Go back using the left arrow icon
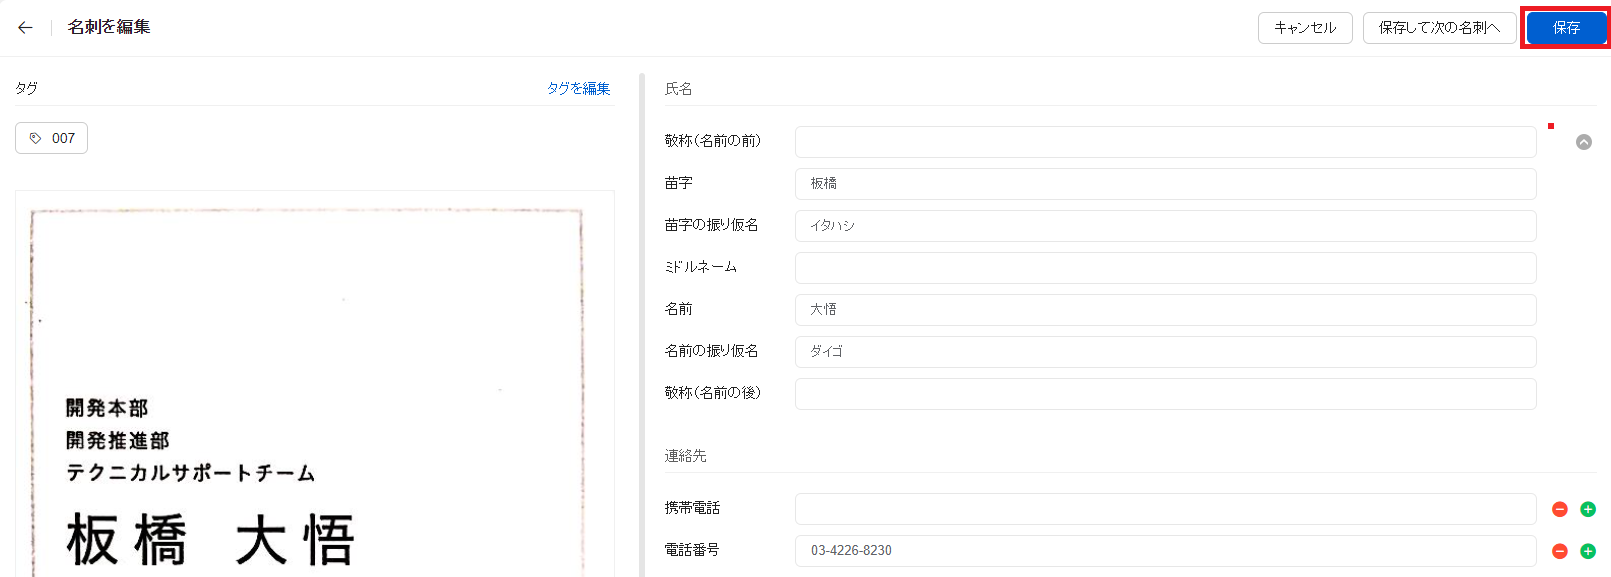This screenshot has height=577, width=1611. tap(25, 28)
